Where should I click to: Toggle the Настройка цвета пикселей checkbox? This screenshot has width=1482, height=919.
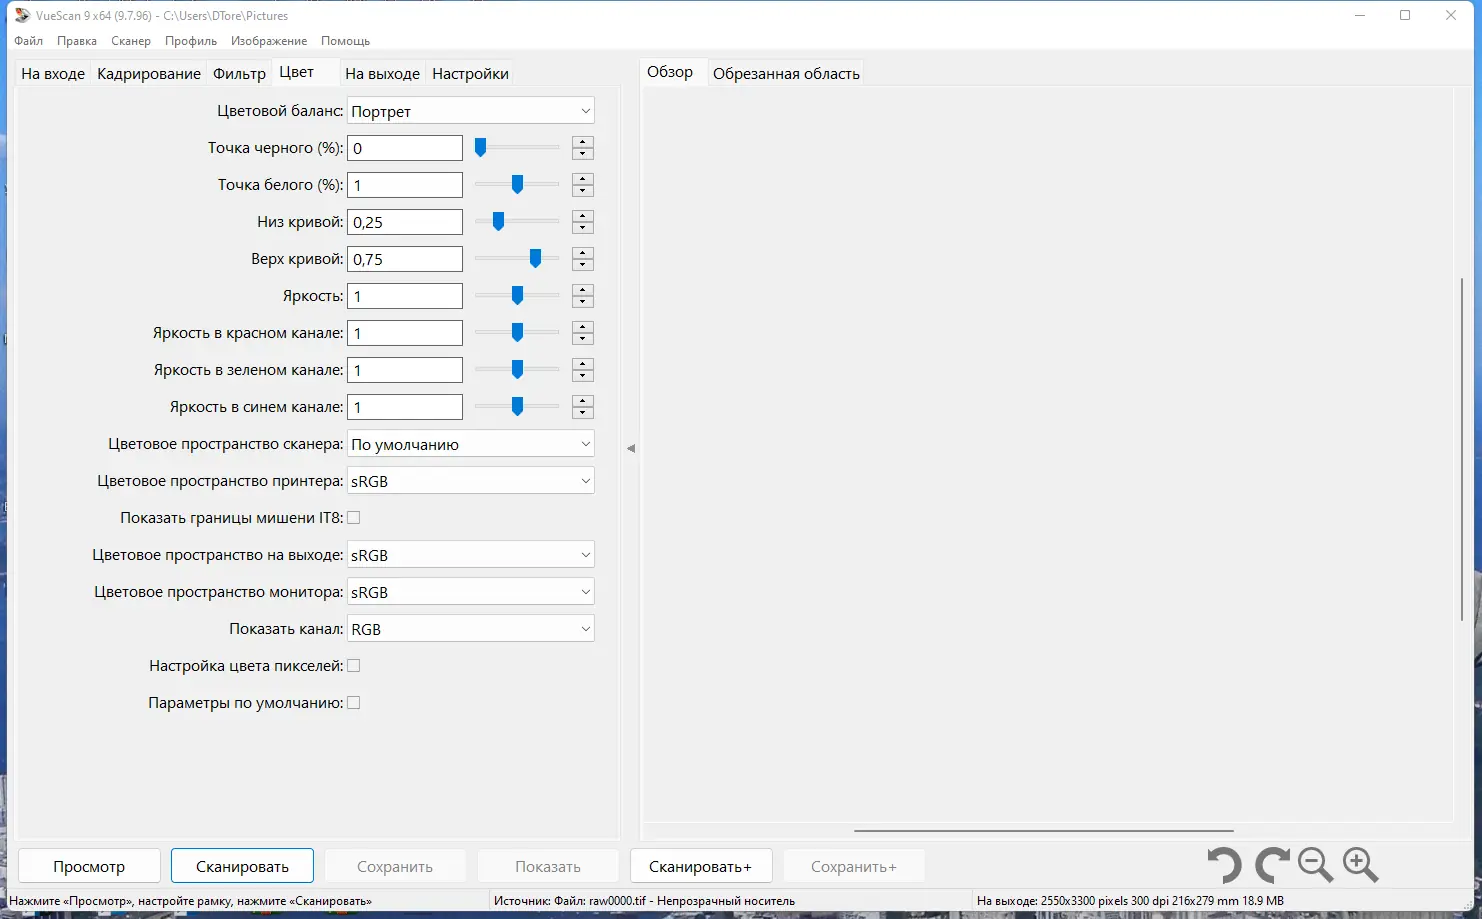[x=354, y=666]
